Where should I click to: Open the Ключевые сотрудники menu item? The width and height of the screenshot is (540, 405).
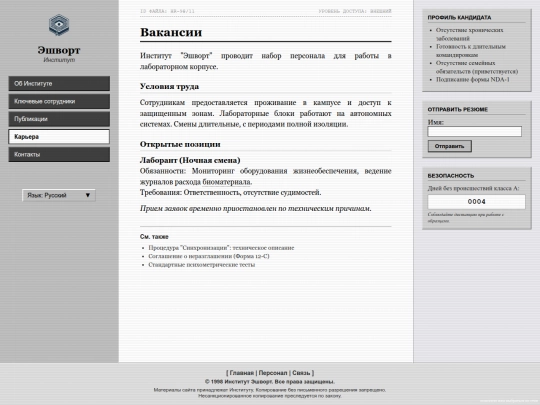(59, 101)
